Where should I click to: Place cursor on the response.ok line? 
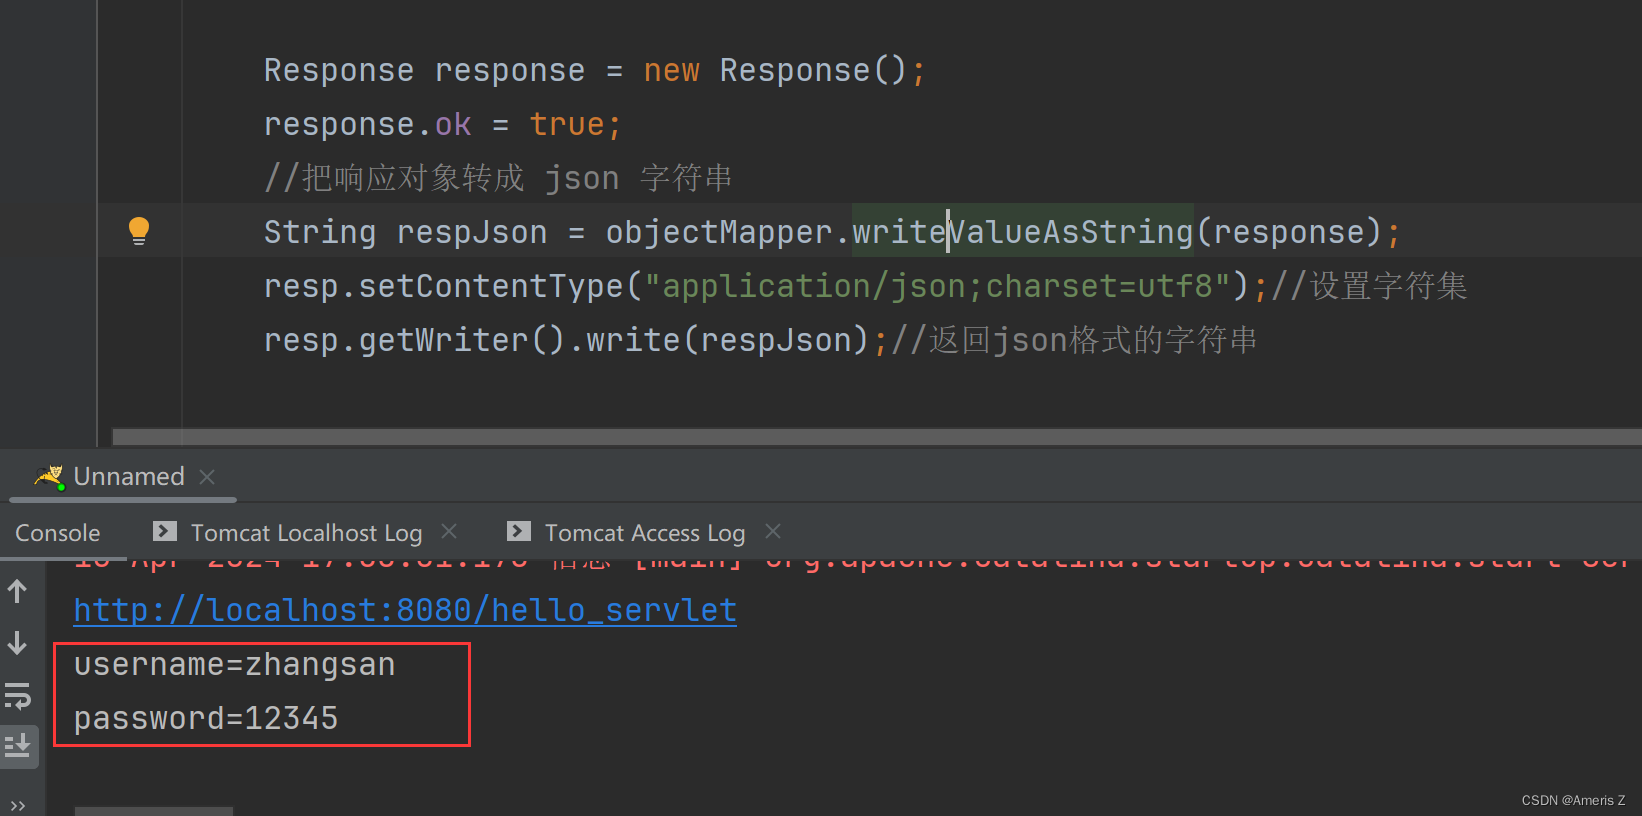440,123
